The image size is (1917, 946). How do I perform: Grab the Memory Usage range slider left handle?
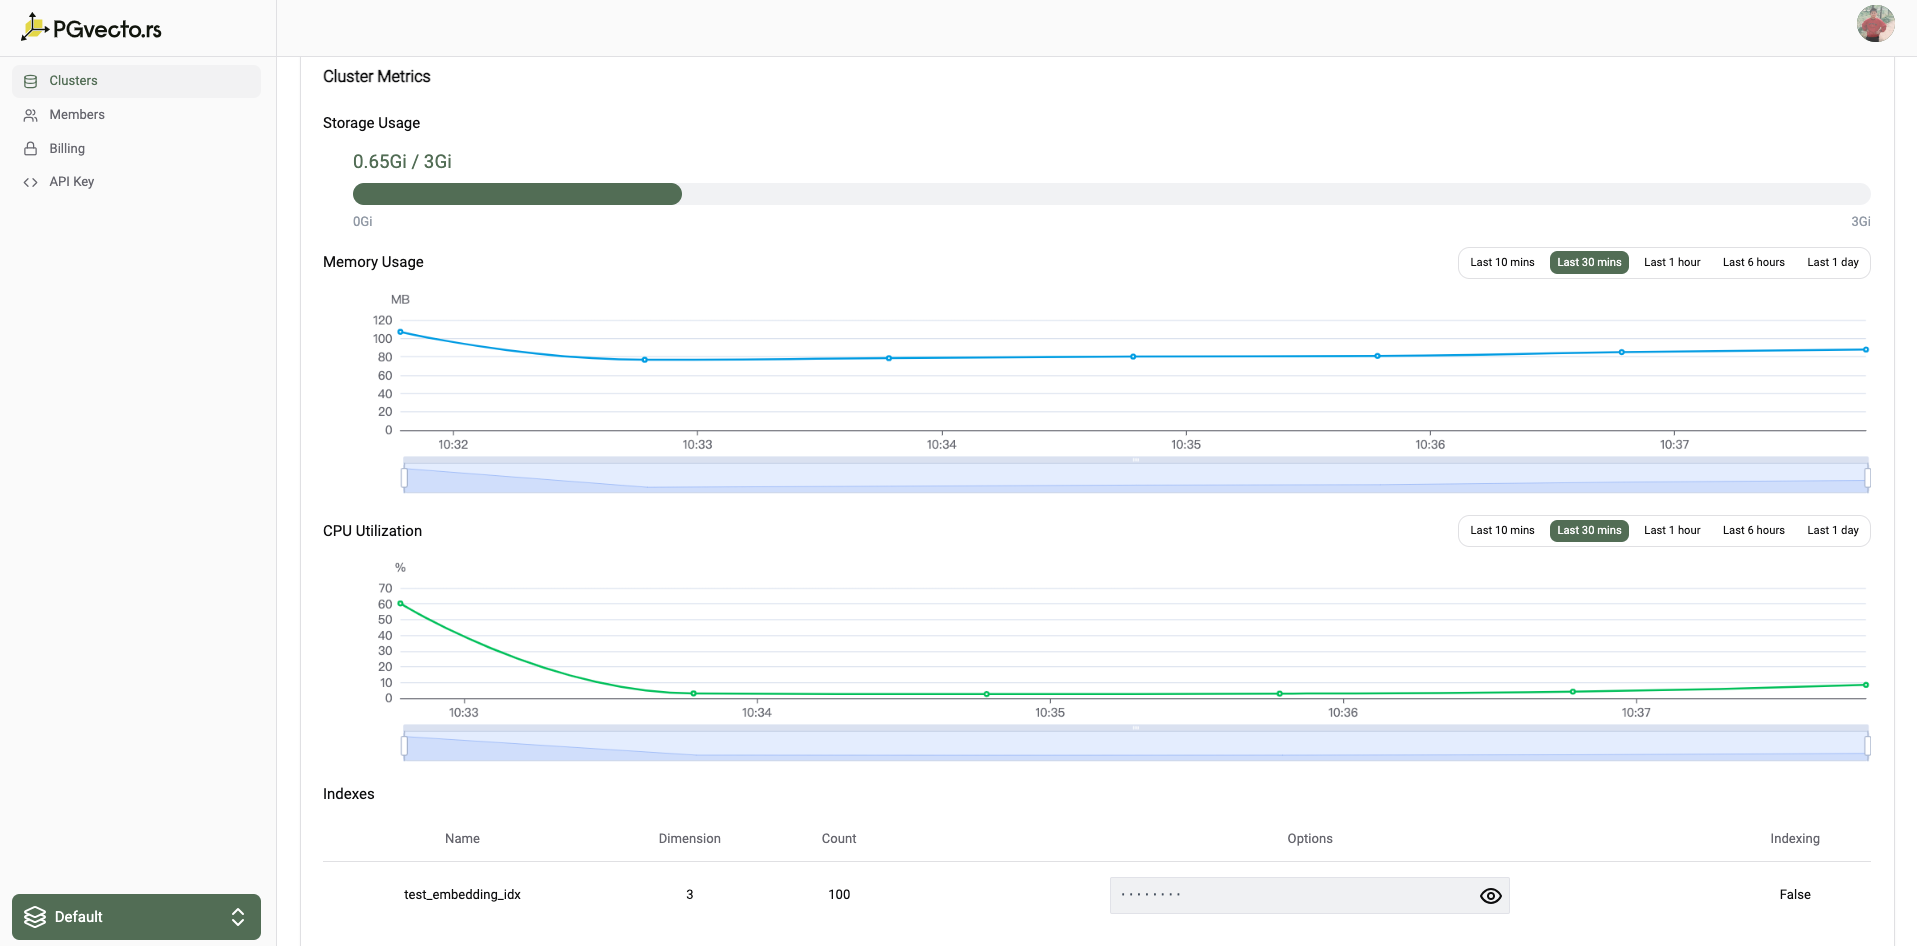click(404, 478)
